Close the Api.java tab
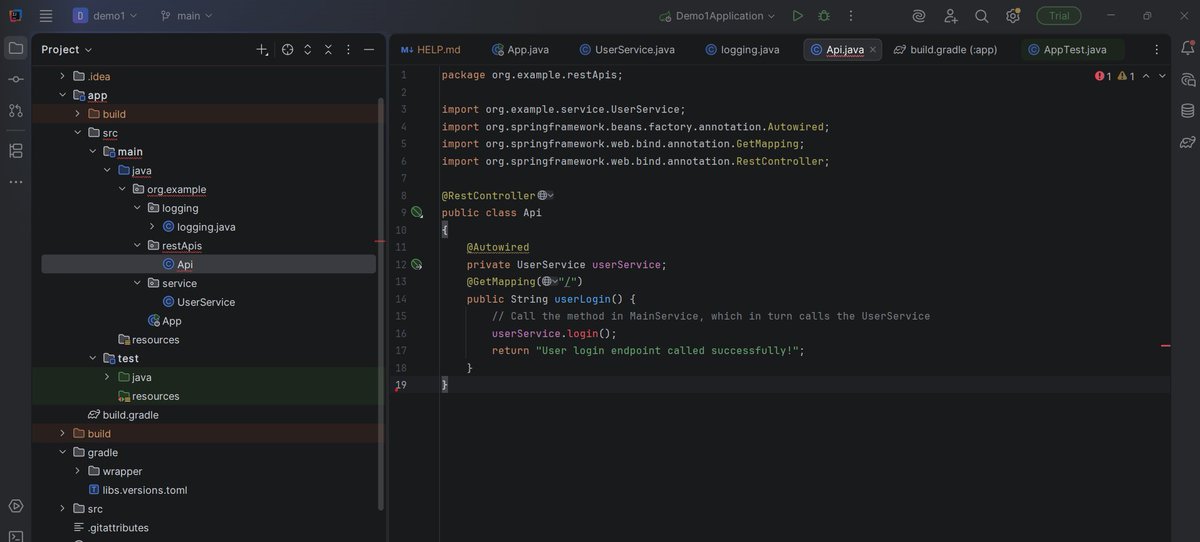 [872, 49]
